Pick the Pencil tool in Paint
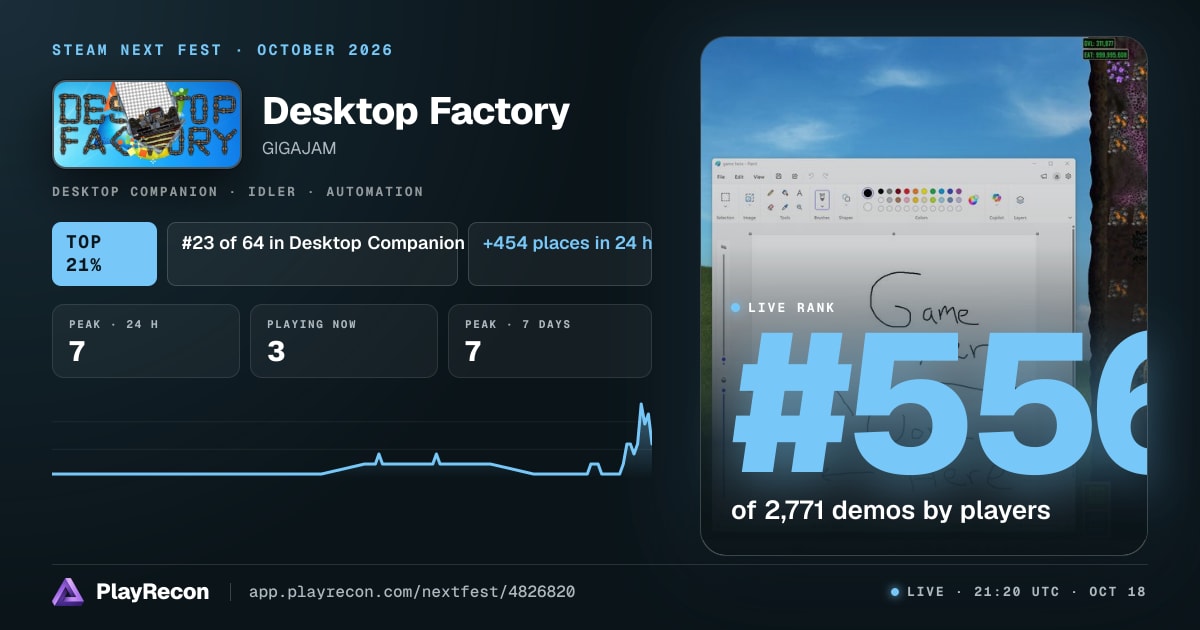Viewport: 1200px width, 630px height. [x=771, y=193]
